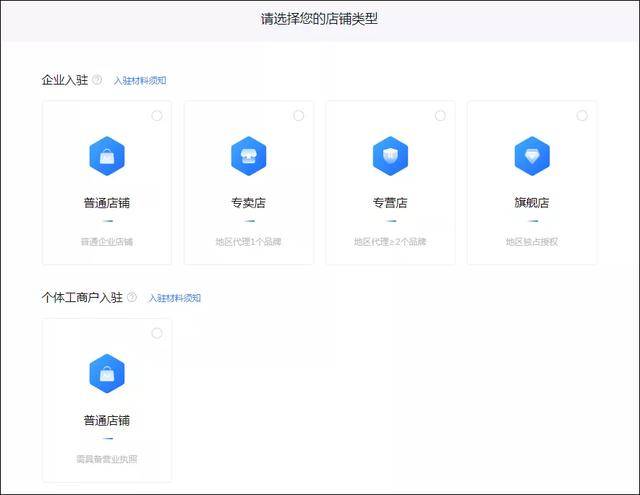640x495 pixels.
Task: Click the help icon beside 企业入驻
Action: [x=97, y=80]
